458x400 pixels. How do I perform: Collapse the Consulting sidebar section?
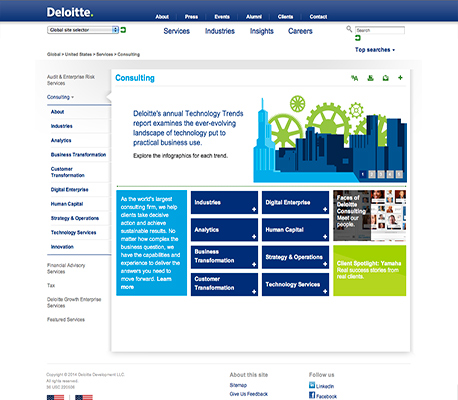tap(60, 97)
